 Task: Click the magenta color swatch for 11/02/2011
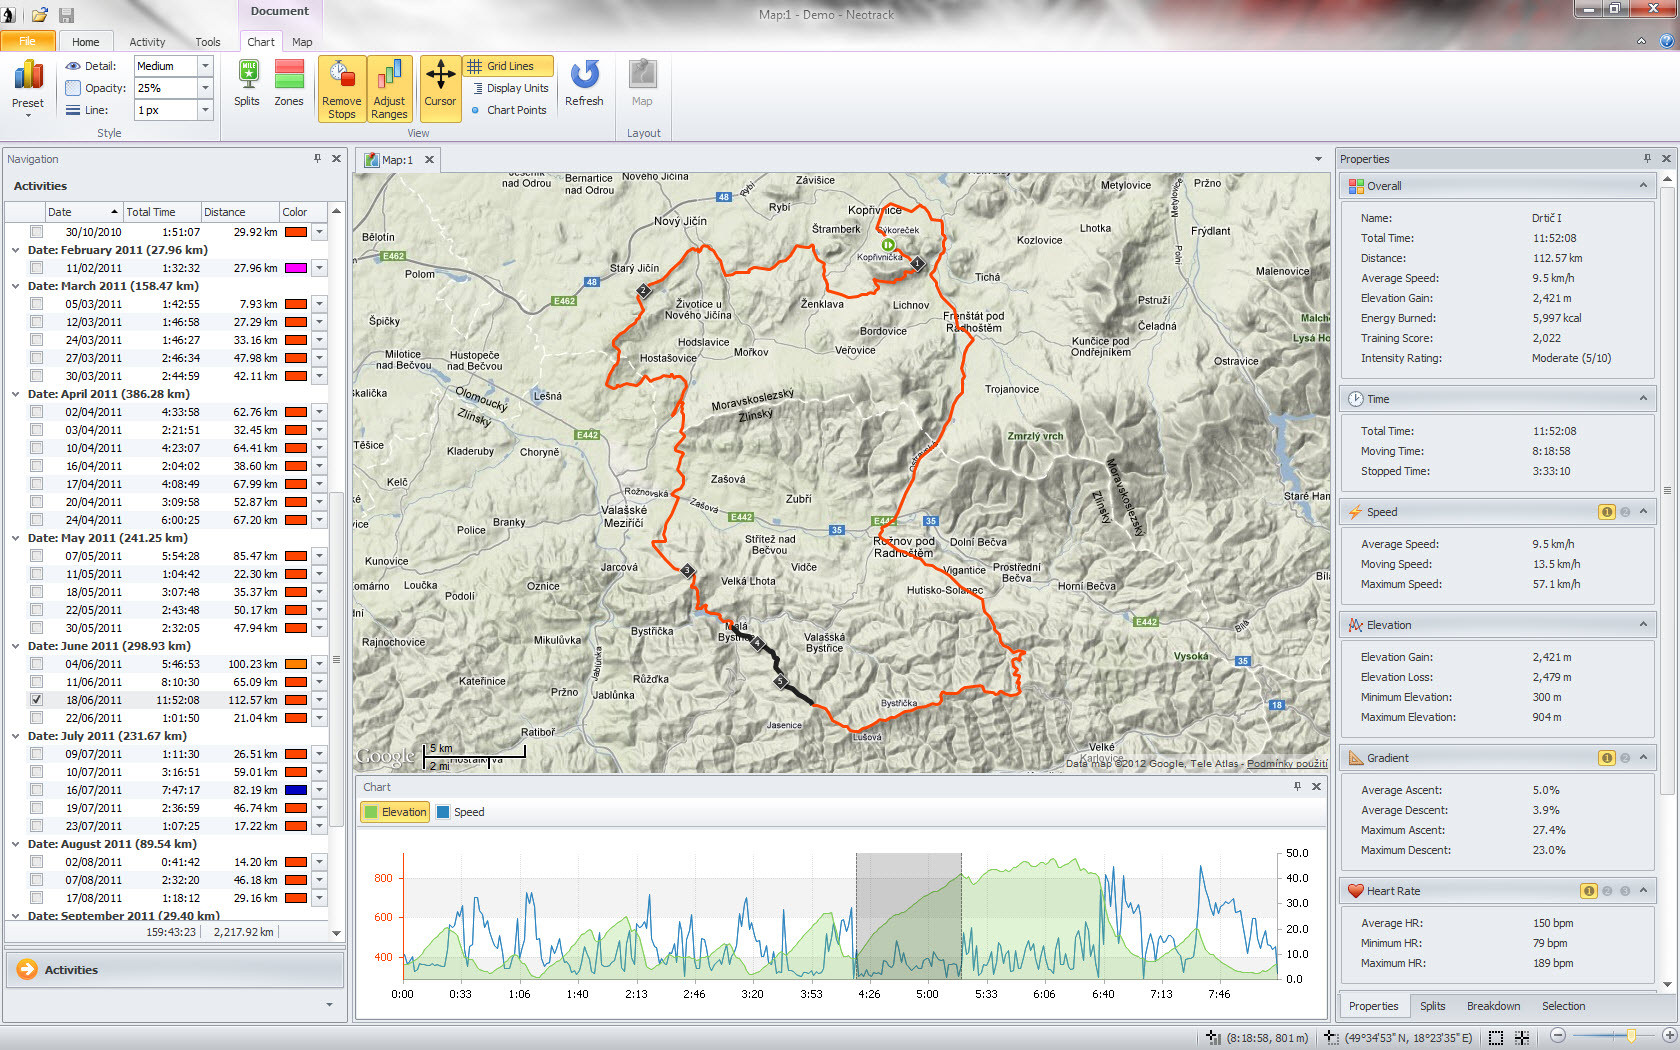pyautogui.click(x=295, y=268)
